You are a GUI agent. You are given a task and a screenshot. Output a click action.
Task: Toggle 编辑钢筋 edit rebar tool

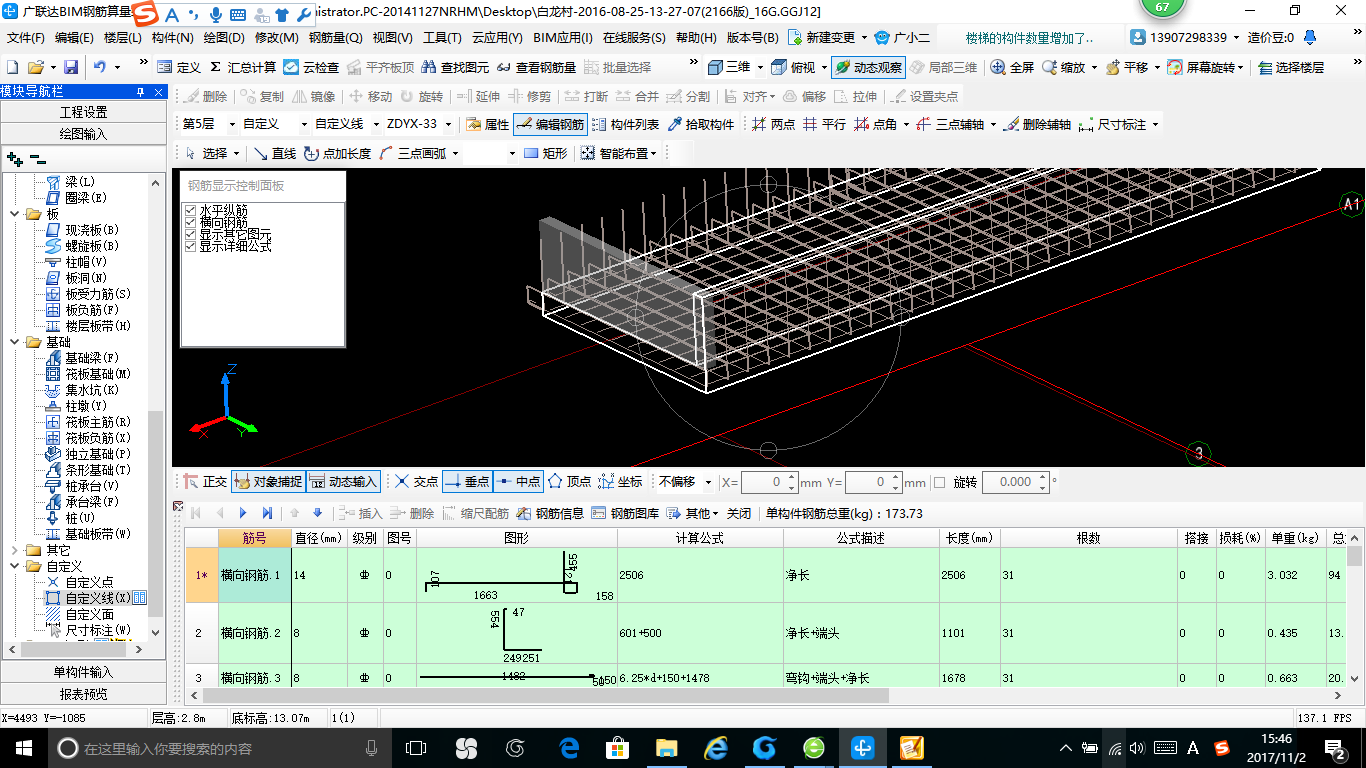coord(549,125)
